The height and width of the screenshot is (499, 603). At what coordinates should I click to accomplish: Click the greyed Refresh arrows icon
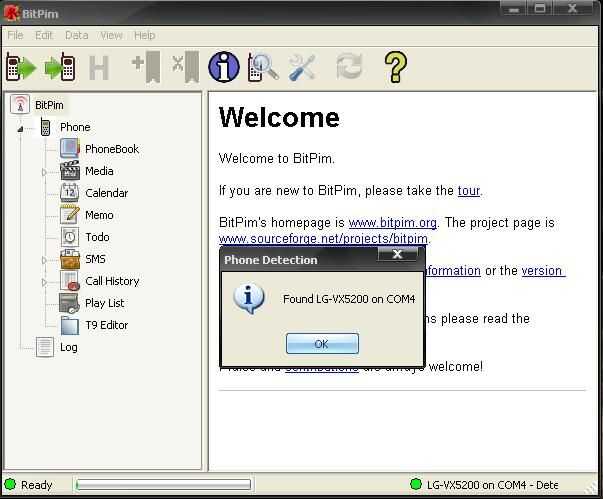pos(349,67)
